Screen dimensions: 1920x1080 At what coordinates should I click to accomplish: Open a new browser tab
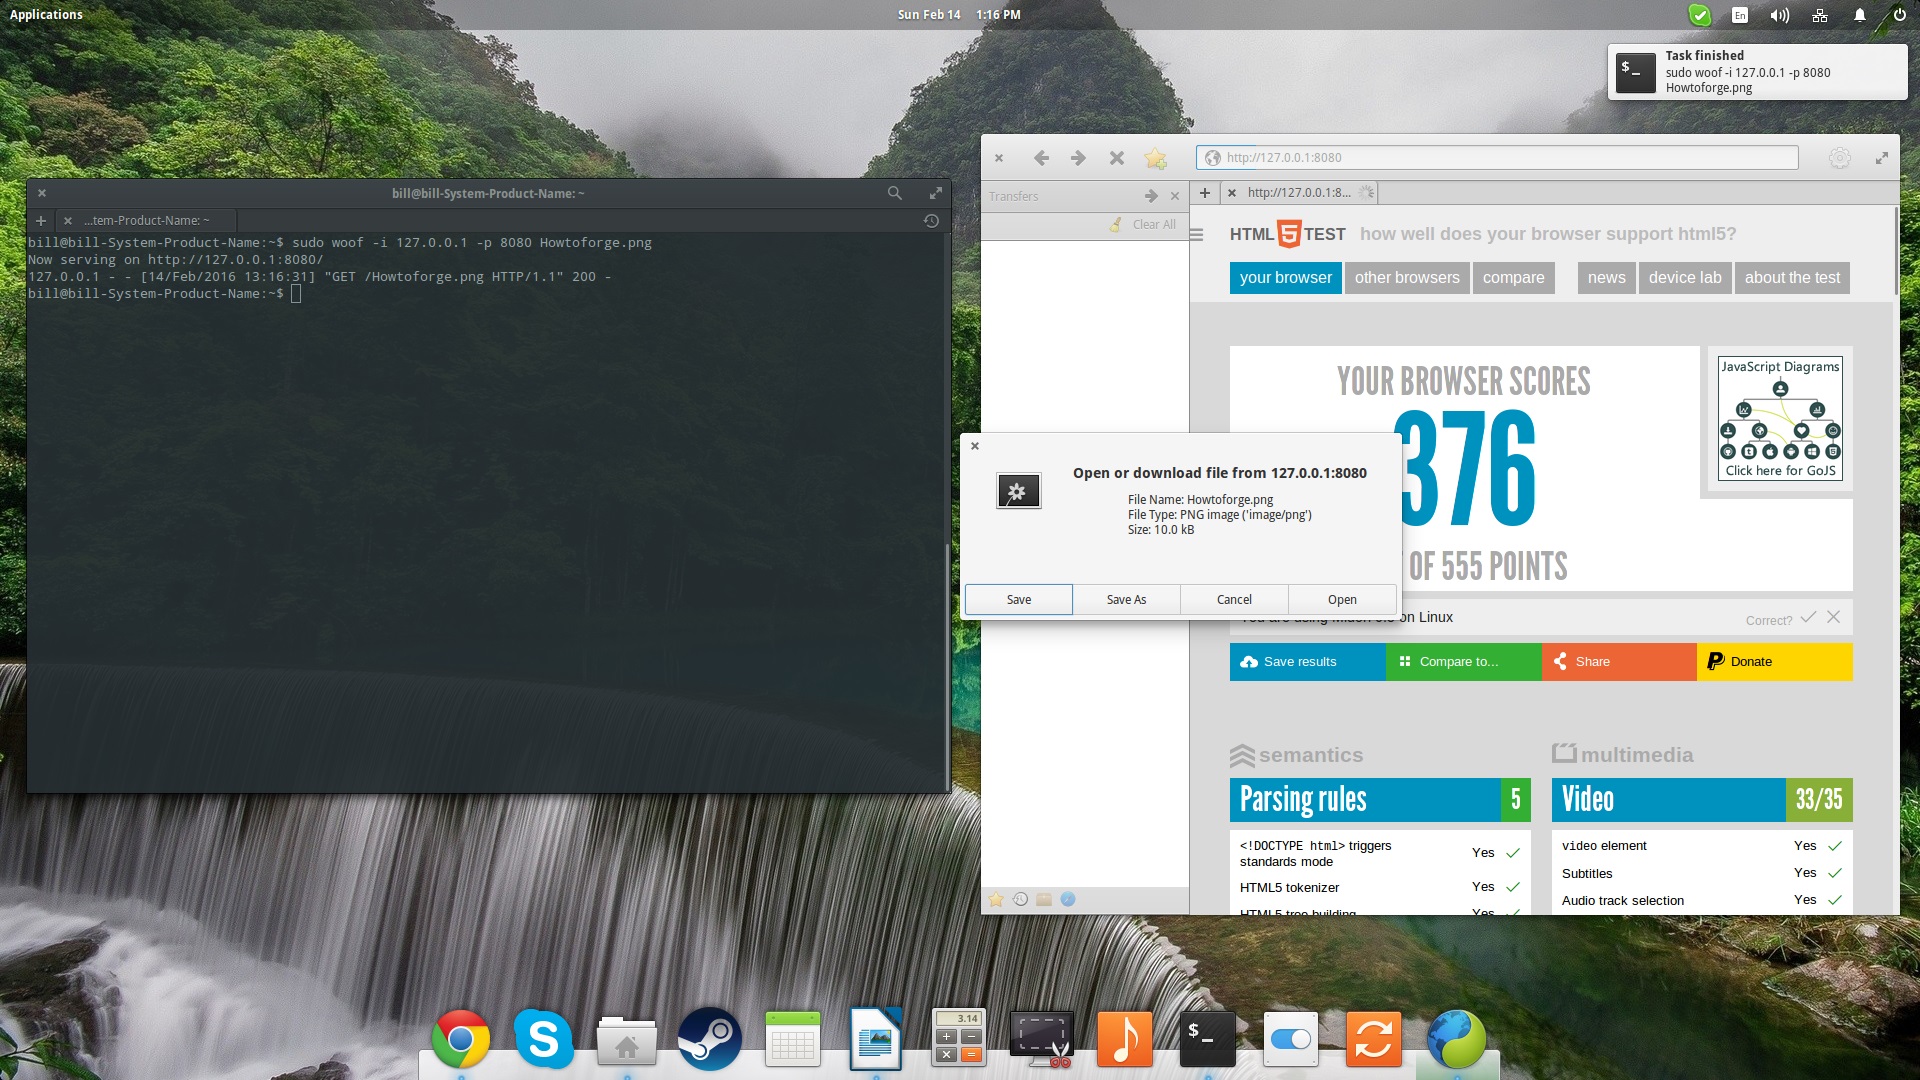point(1205,192)
